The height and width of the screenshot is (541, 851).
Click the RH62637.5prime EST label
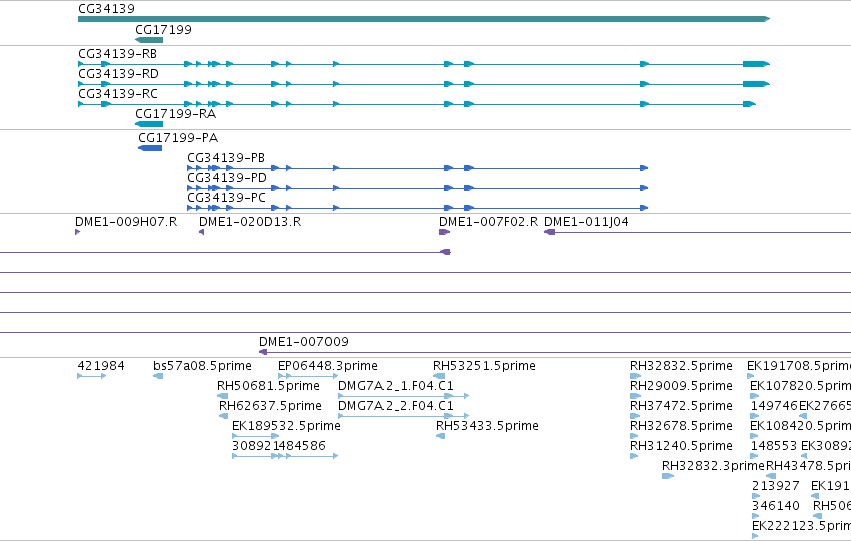click(x=270, y=405)
